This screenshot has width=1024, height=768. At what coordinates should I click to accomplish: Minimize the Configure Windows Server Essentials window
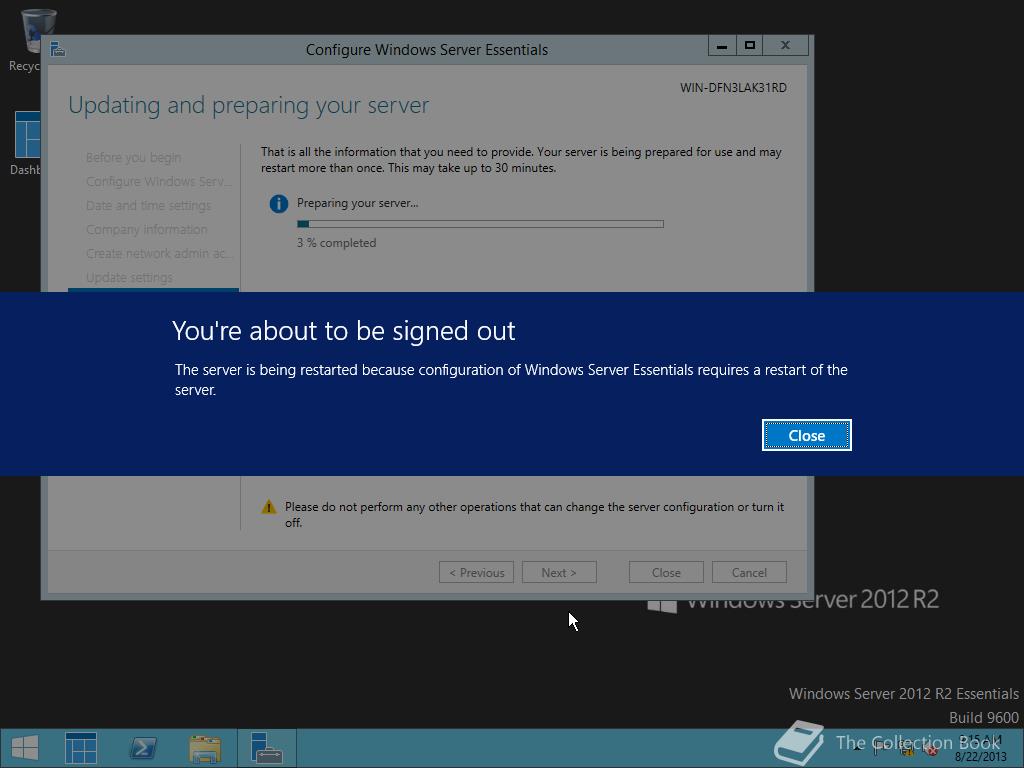point(722,46)
